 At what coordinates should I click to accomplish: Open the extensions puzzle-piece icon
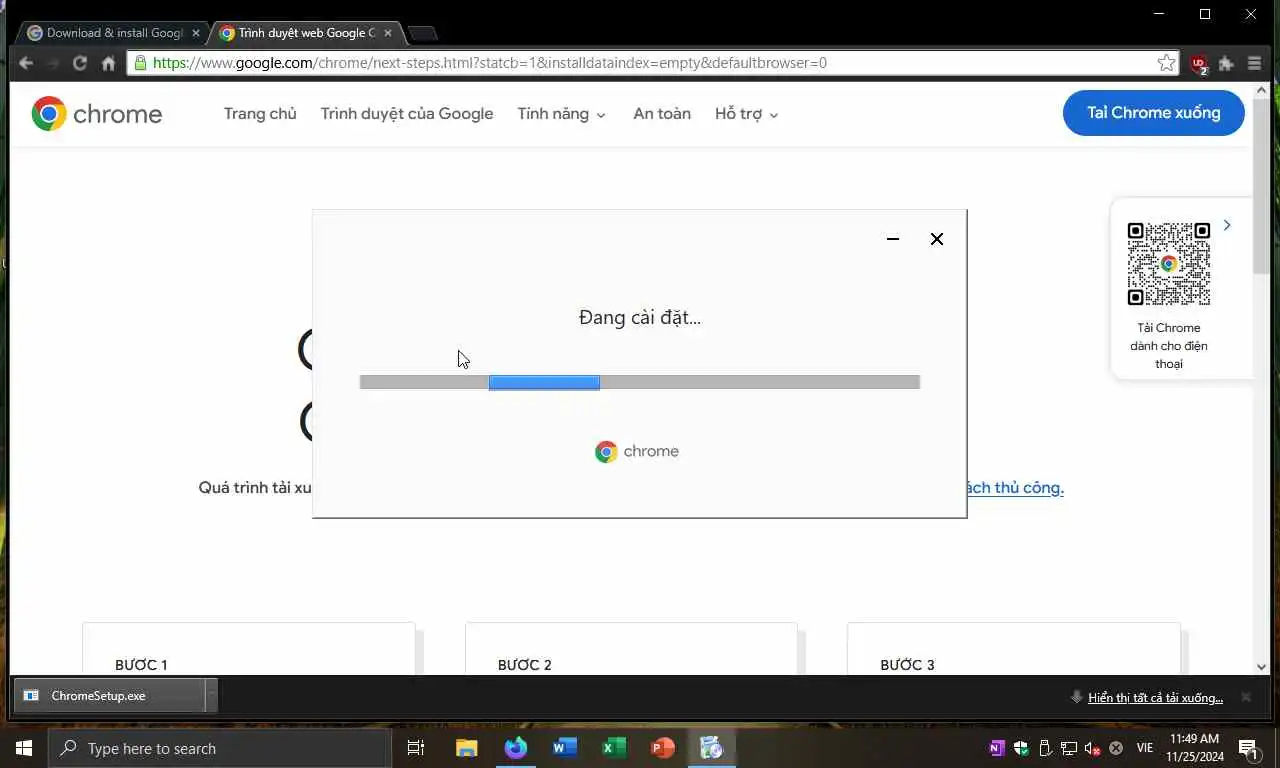coord(1226,63)
